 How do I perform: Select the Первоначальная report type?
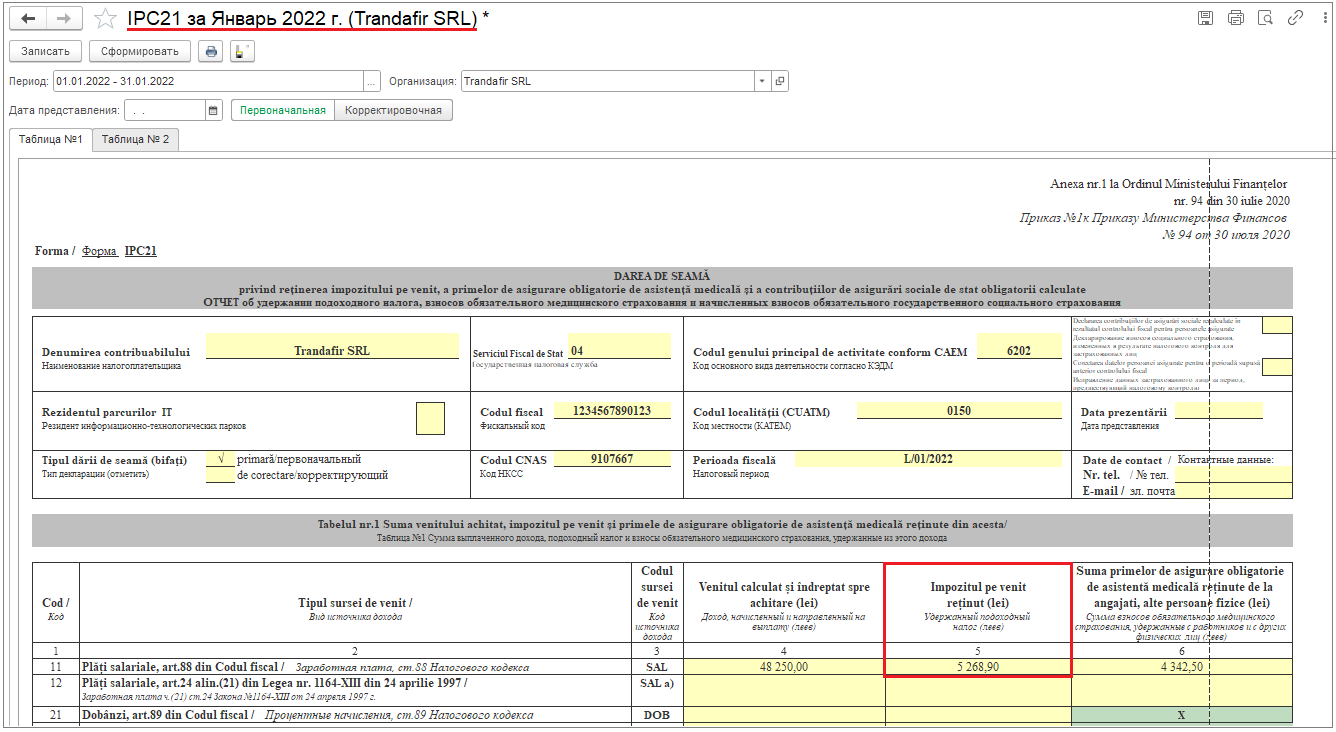[x=283, y=110]
